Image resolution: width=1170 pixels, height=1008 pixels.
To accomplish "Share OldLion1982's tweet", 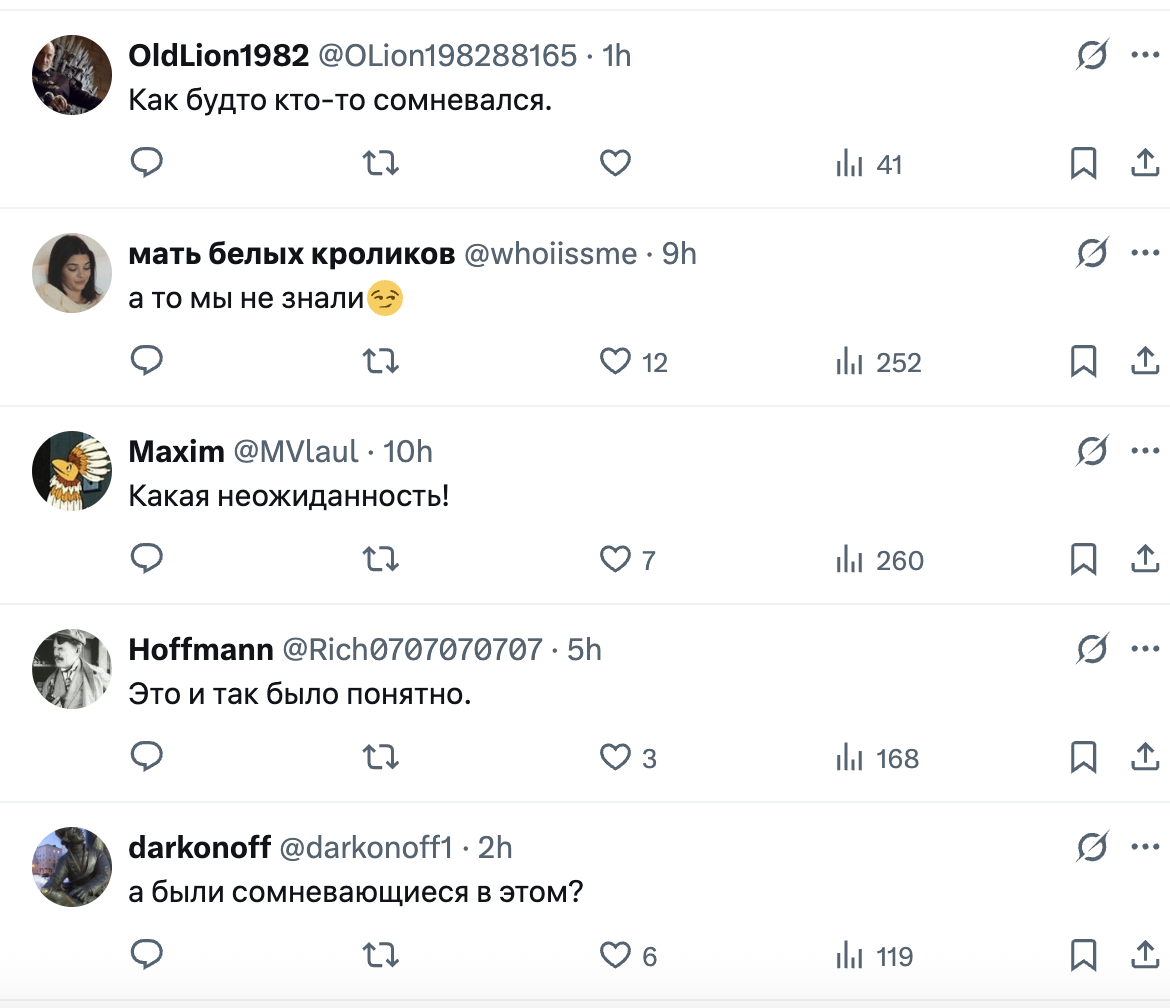I will (1144, 163).
